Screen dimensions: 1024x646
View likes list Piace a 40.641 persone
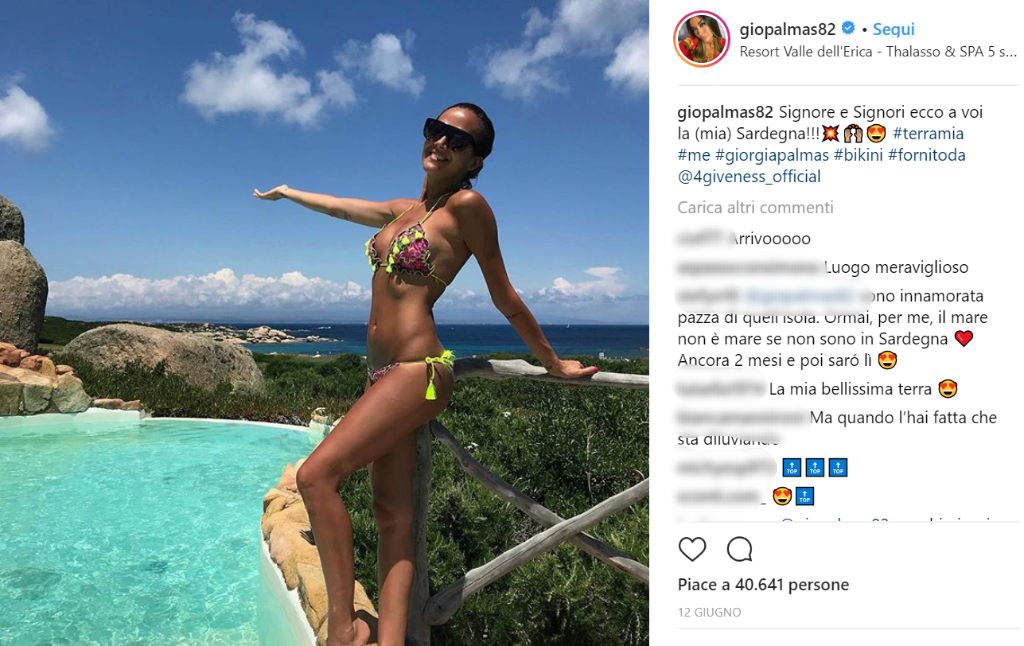[763, 585]
